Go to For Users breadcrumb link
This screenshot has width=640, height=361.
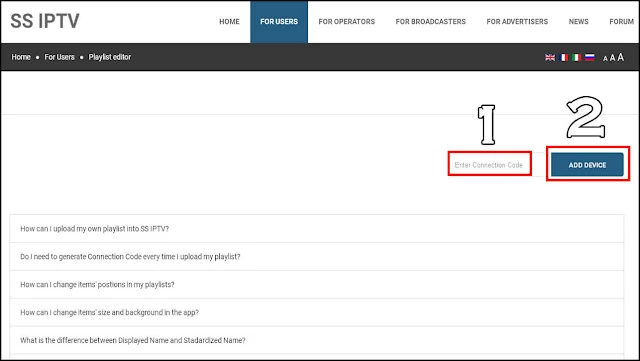click(x=60, y=57)
